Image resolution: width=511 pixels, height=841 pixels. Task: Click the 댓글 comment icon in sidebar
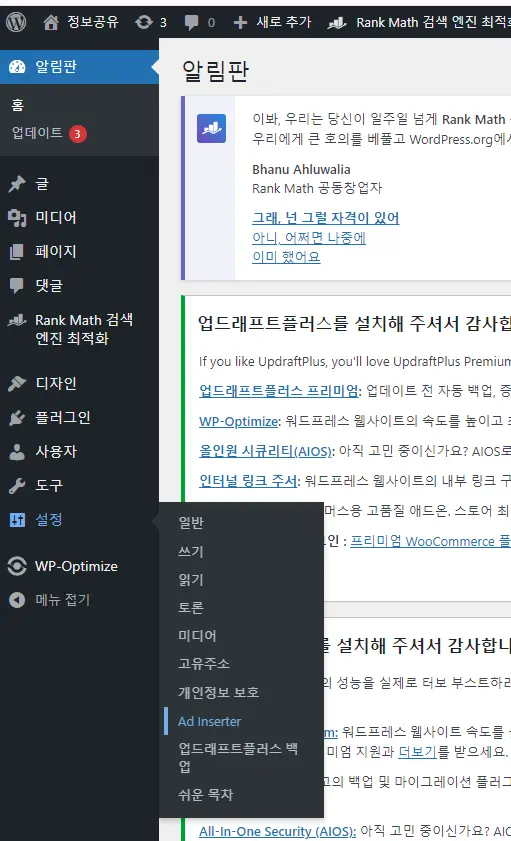17,285
